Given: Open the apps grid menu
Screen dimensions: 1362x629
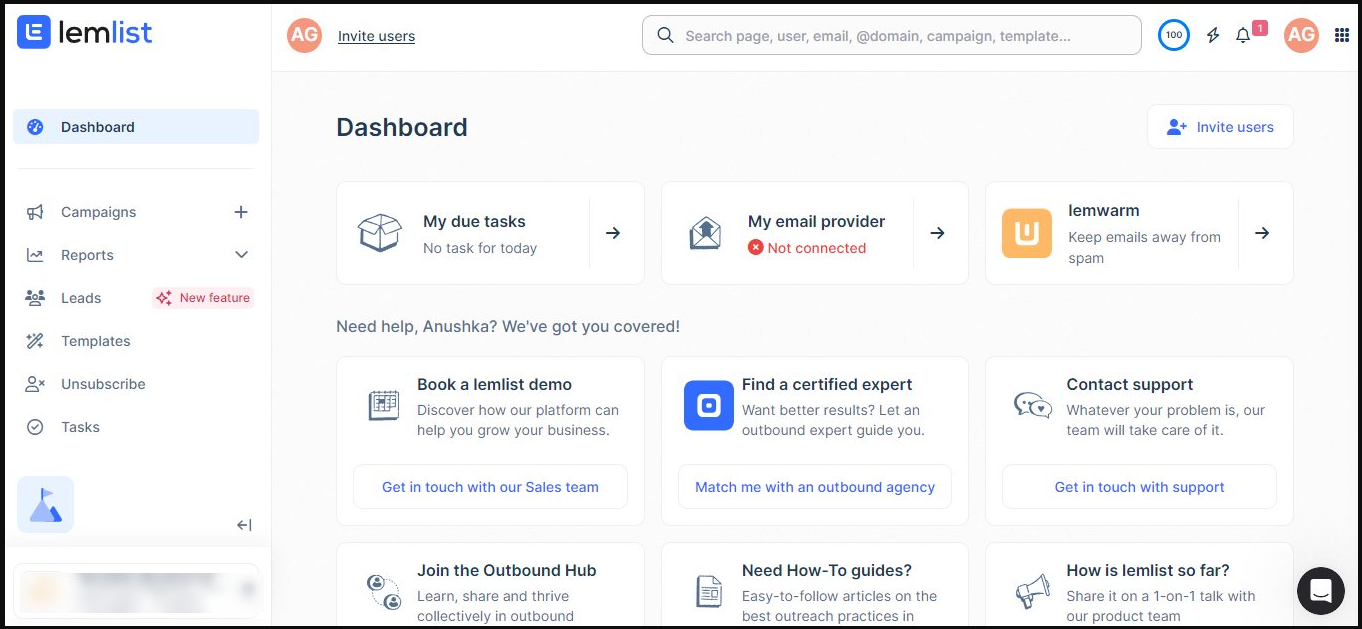Looking at the screenshot, I should (1342, 36).
